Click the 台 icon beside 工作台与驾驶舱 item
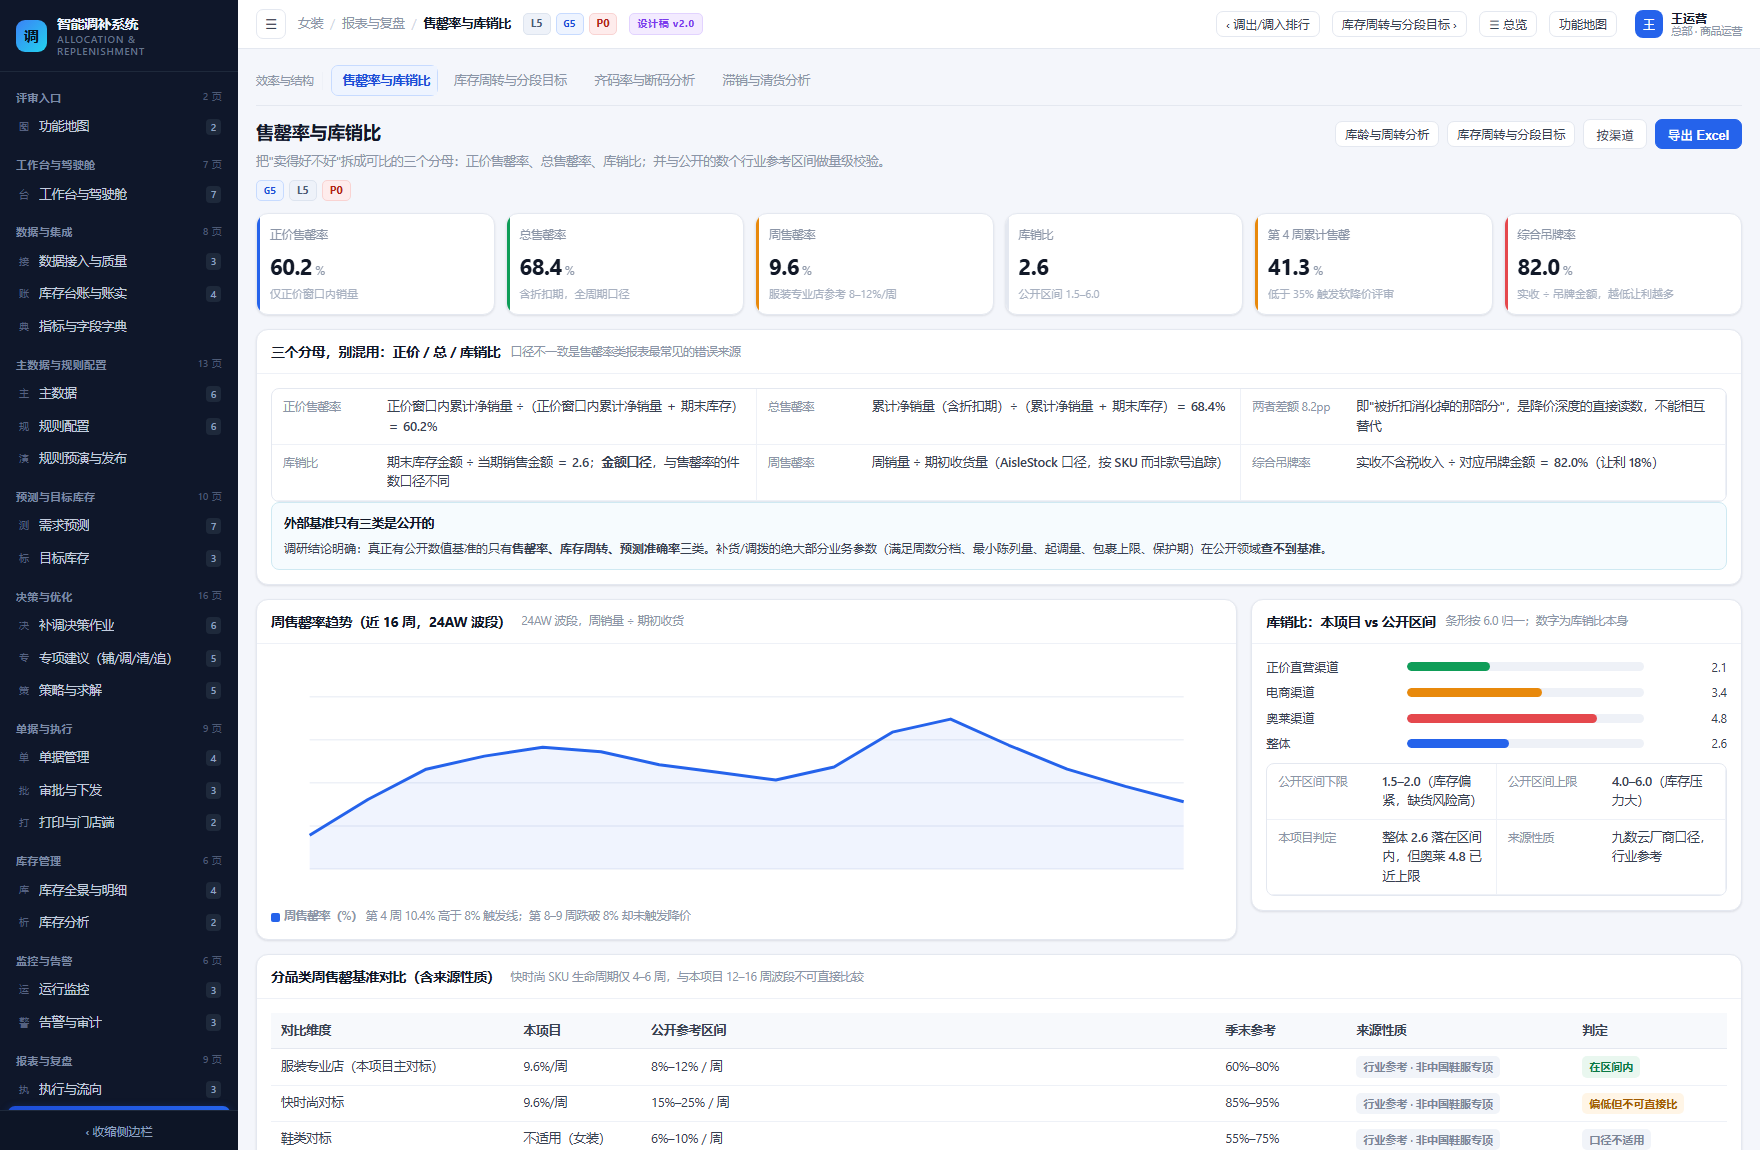The width and height of the screenshot is (1760, 1150). pyautogui.click(x=24, y=195)
